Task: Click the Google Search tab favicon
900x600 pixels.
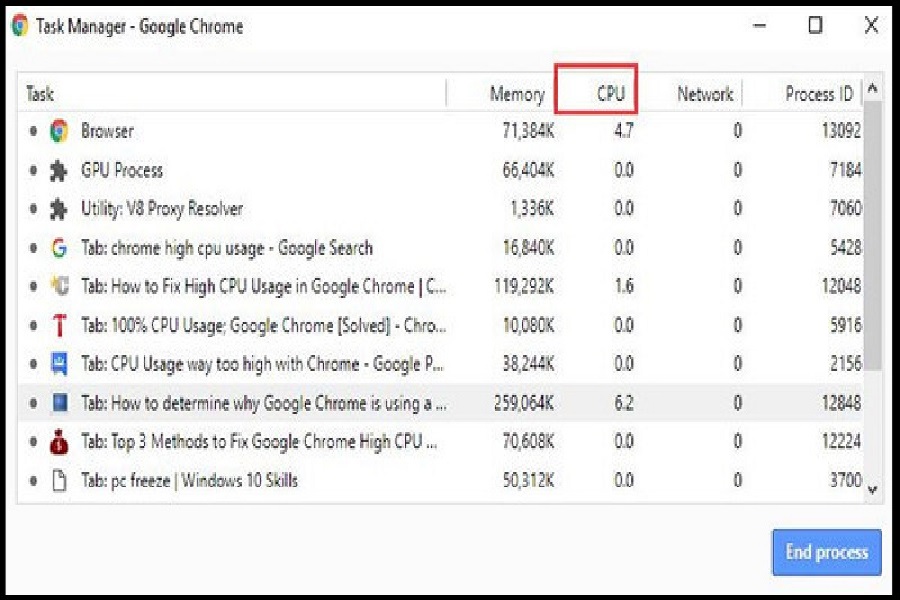Action: (x=59, y=248)
